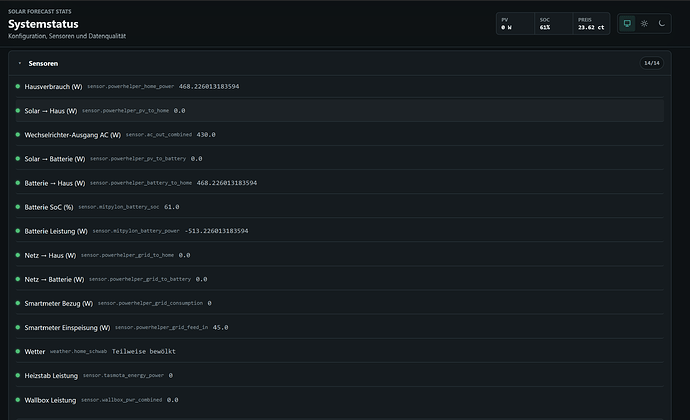
Task: Click the Wetter sensor label
Action: pos(35,352)
